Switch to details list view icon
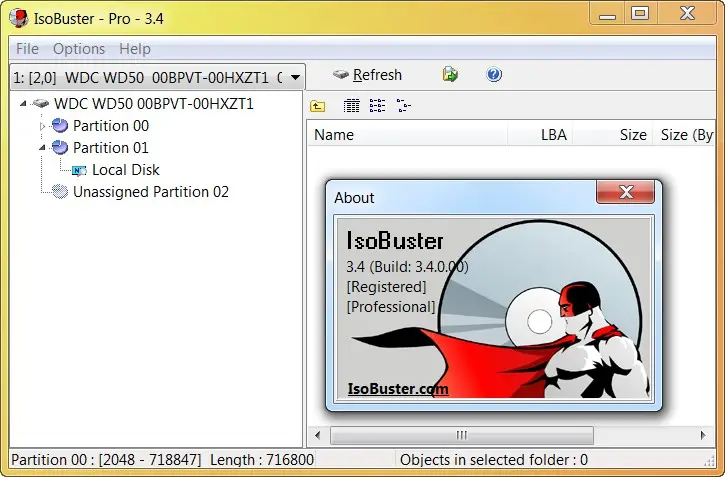The image size is (725, 477). click(351, 106)
